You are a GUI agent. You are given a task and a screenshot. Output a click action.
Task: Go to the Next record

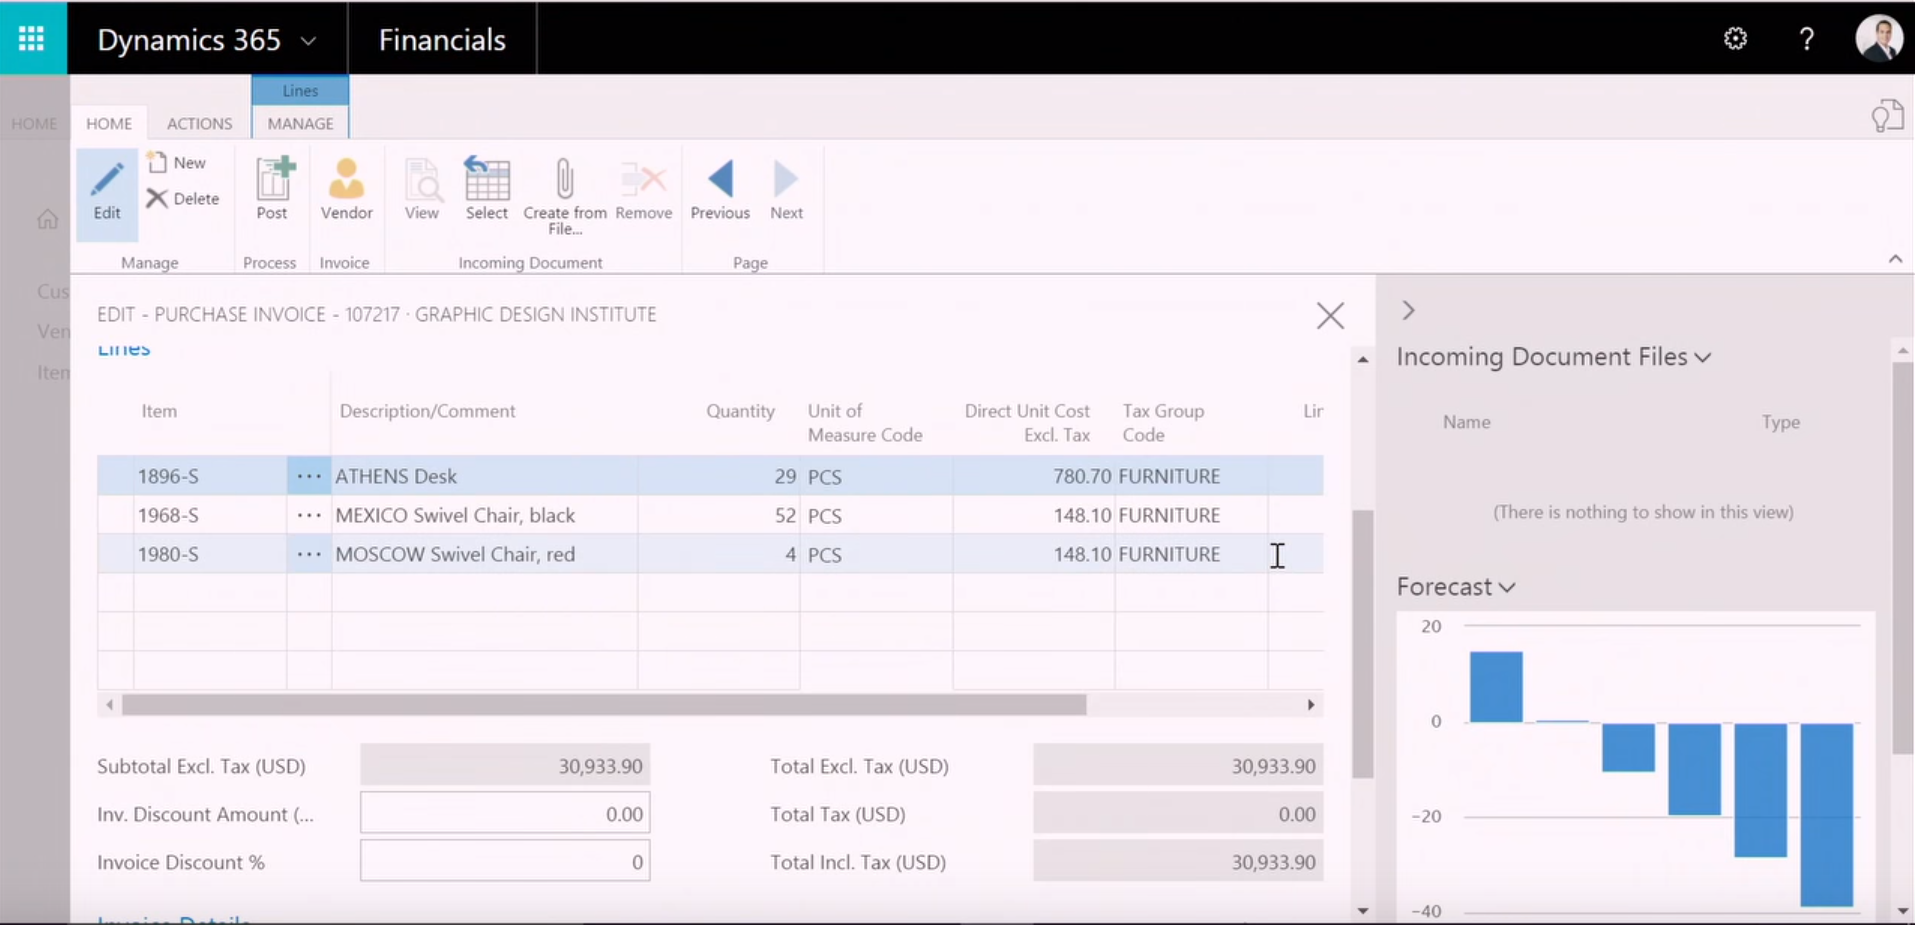point(786,189)
